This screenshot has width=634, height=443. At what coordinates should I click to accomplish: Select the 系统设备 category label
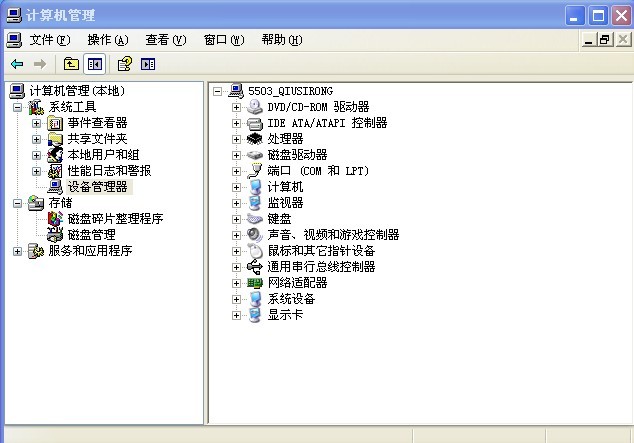tap(291, 299)
